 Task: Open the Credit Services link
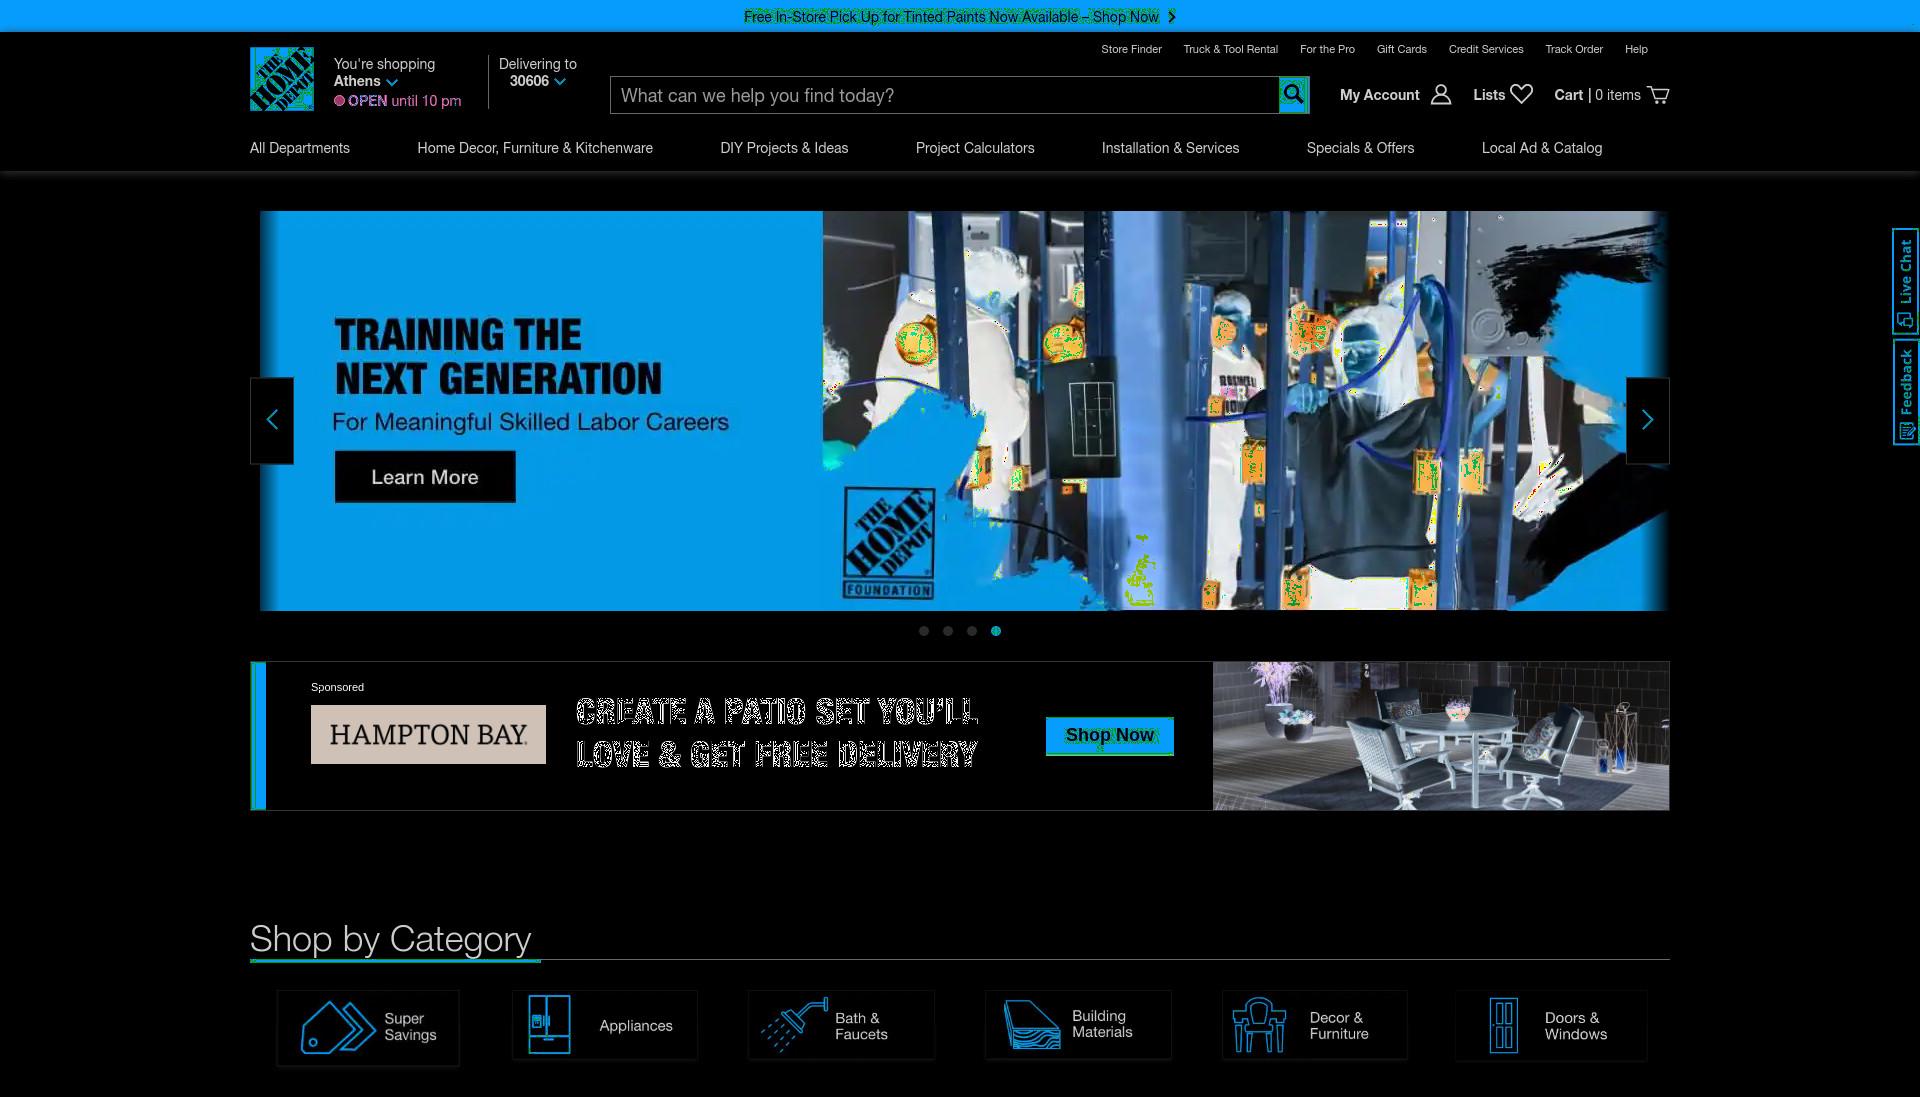pyautogui.click(x=1486, y=49)
